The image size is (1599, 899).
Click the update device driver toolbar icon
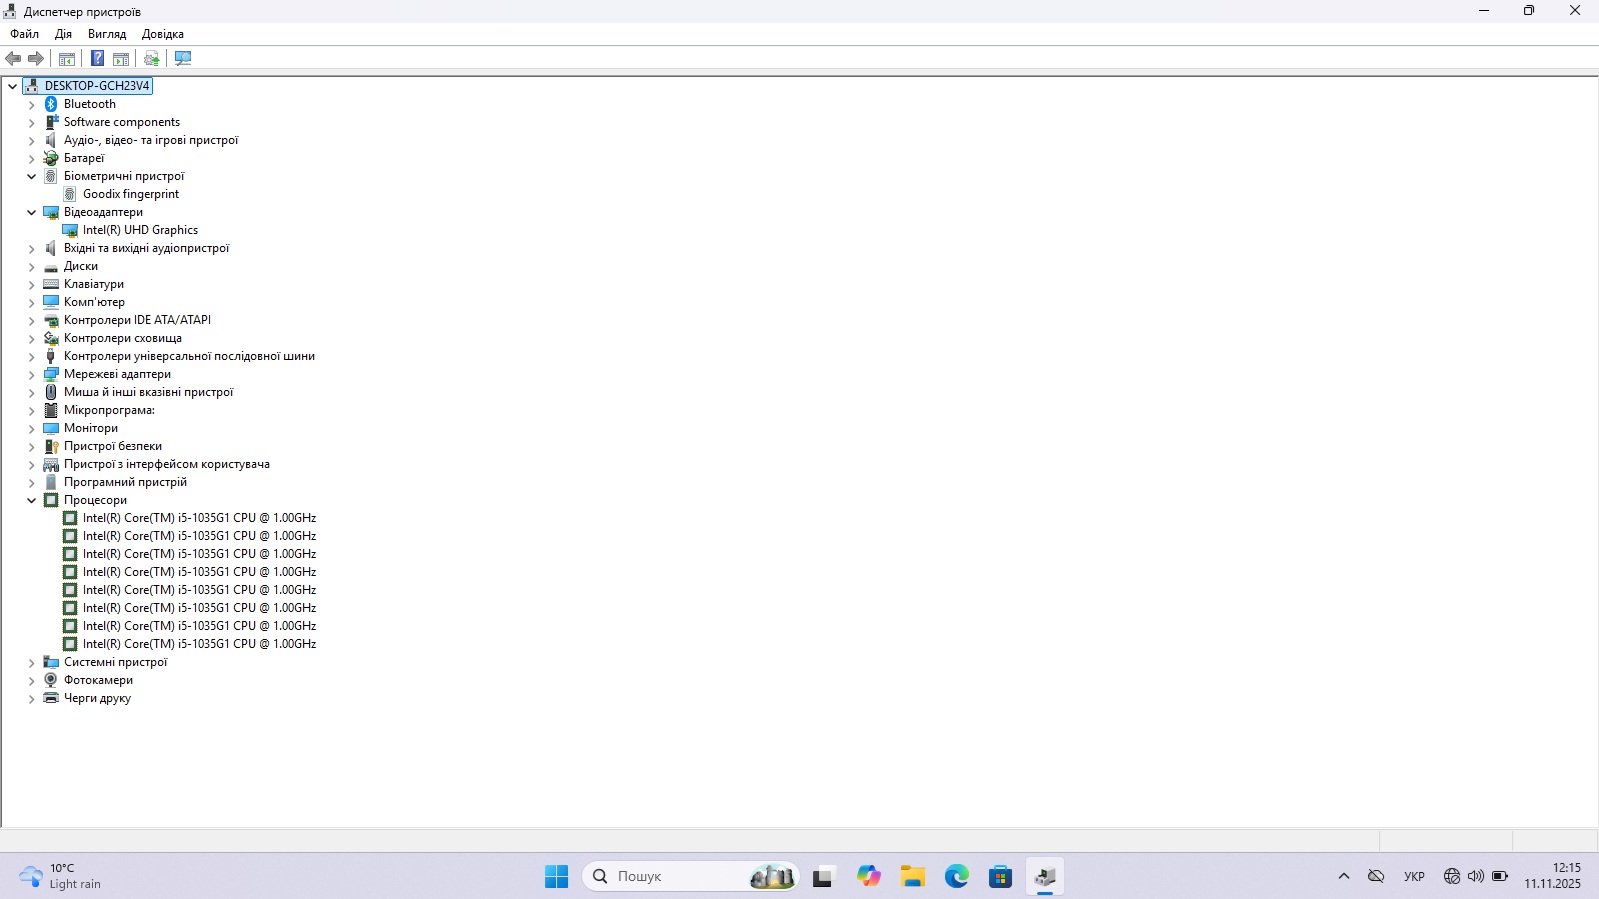click(151, 58)
